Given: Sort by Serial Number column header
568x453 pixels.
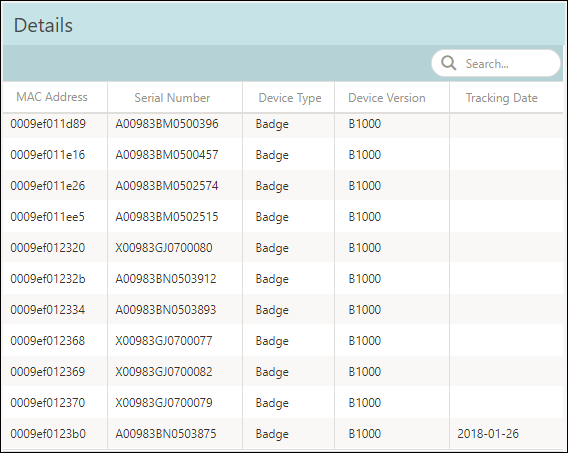Looking at the screenshot, I should 172,98.
